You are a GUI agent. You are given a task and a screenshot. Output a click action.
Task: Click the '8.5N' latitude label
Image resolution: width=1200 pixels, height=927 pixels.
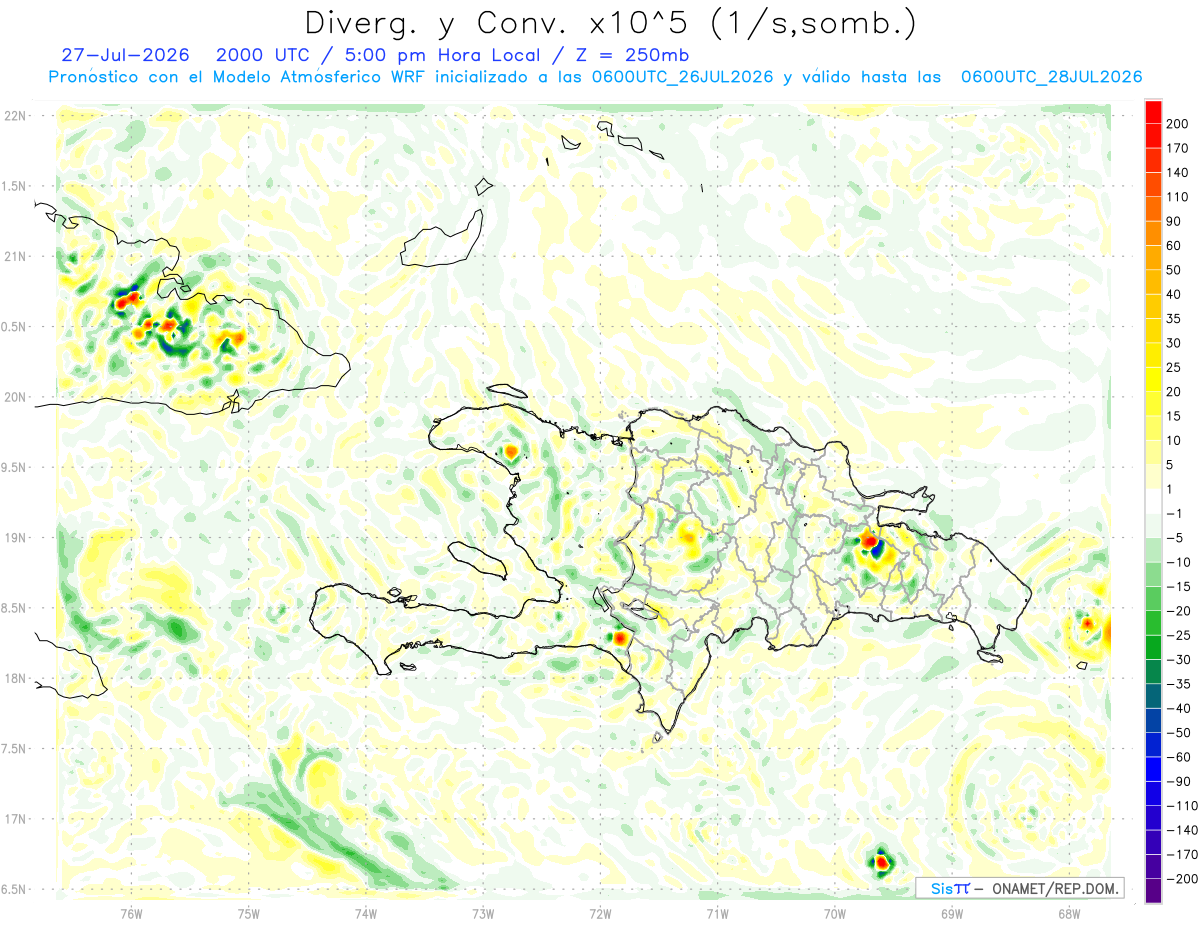tap(14, 608)
